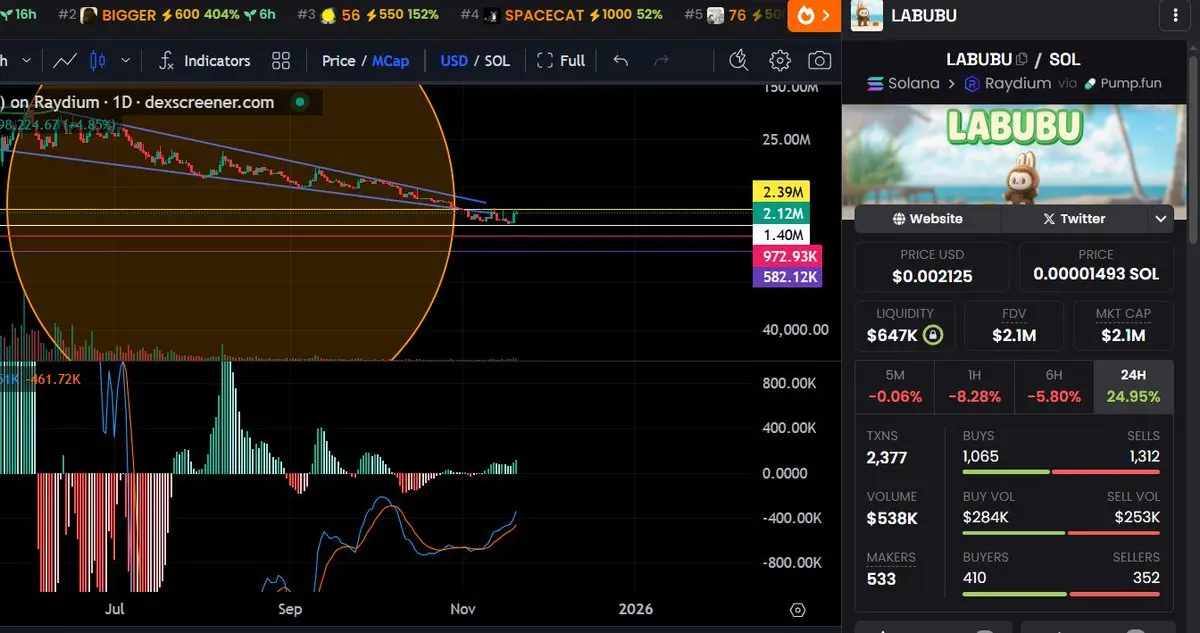Click the liquidity lock icon
This screenshot has height=633, width=1200.
click(932, 335)
